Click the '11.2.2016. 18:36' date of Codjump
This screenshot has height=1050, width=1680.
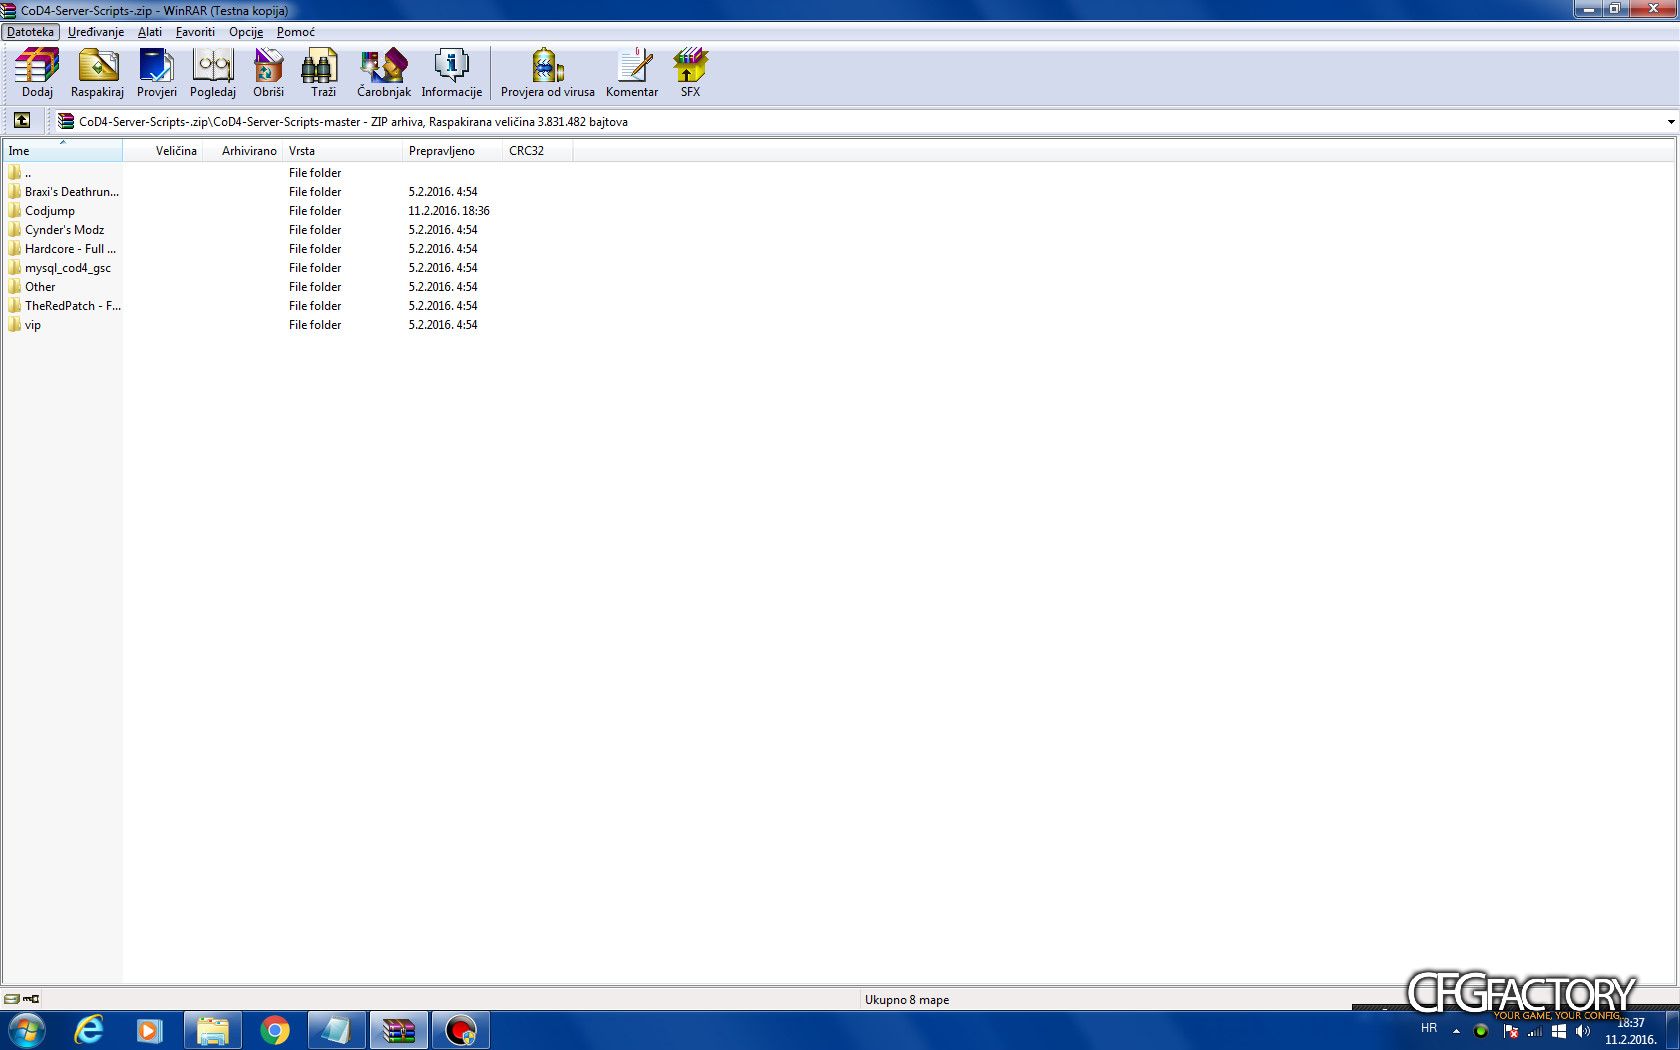click(x=449, y=210)
